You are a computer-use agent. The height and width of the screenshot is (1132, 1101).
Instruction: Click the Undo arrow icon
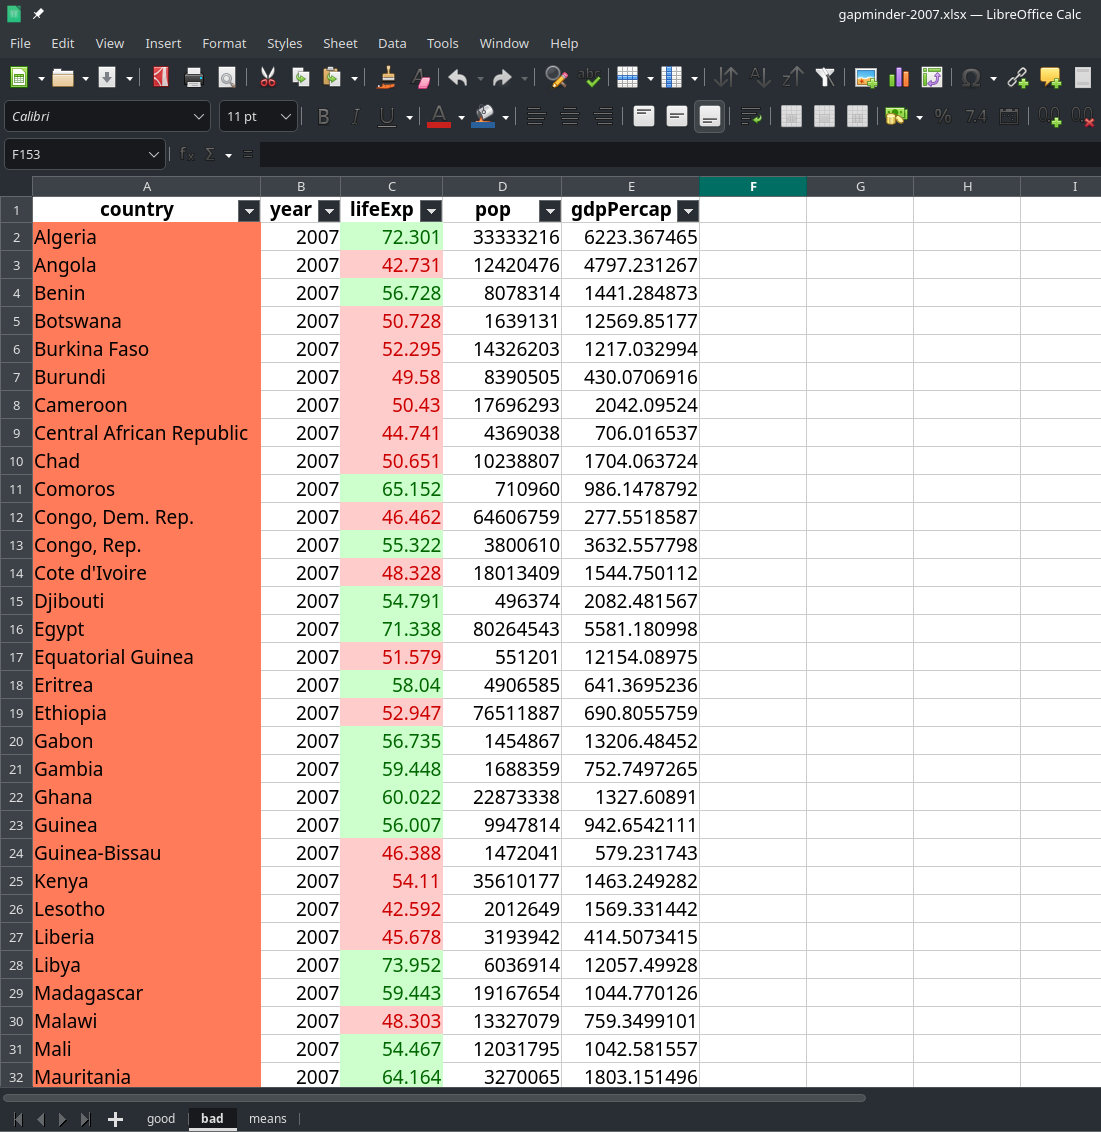pyautogui.click(x=458, y=78)
